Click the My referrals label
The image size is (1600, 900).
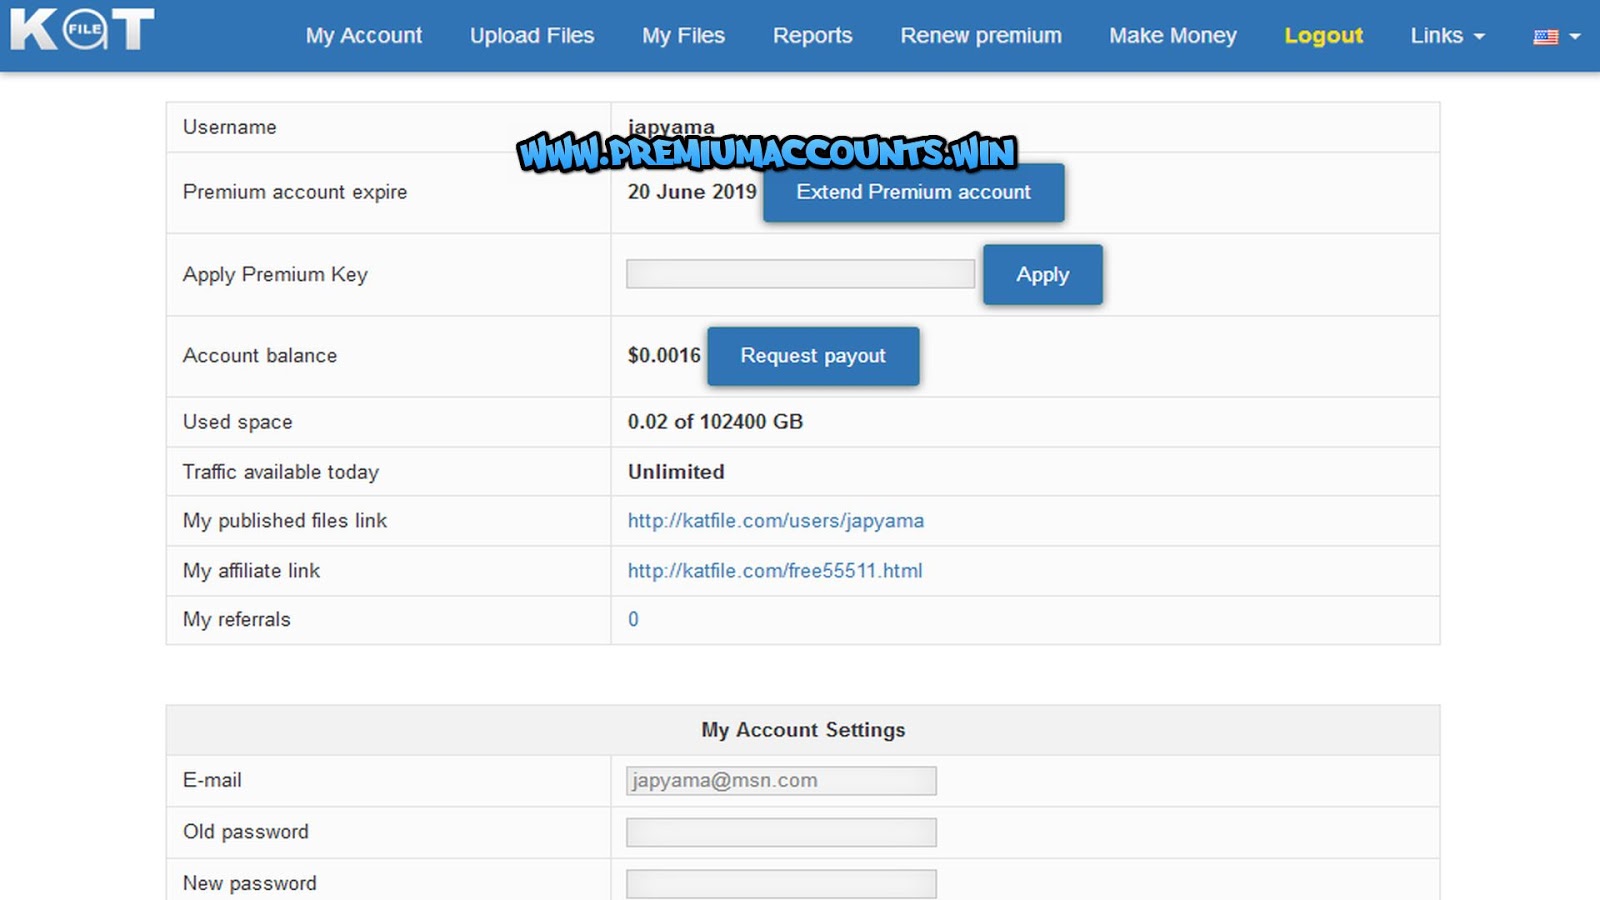(237, 620)
